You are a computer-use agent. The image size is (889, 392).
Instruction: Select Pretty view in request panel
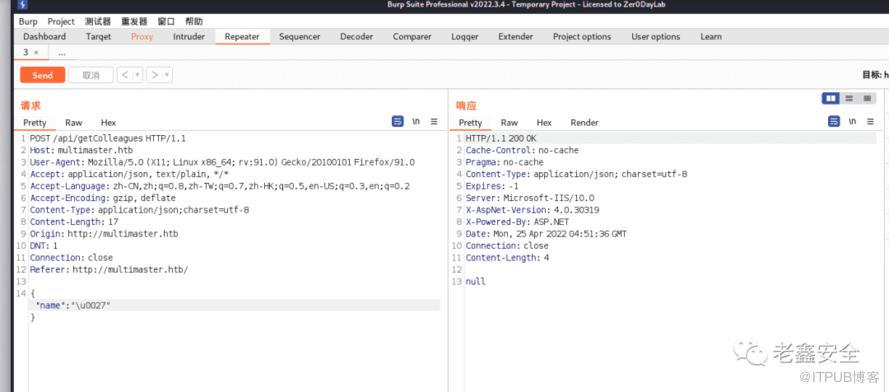pos(35,123)
